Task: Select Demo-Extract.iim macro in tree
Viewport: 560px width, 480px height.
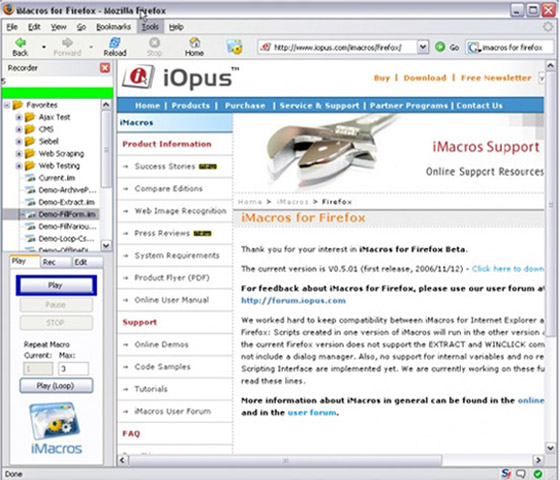Action: [66, 202]
